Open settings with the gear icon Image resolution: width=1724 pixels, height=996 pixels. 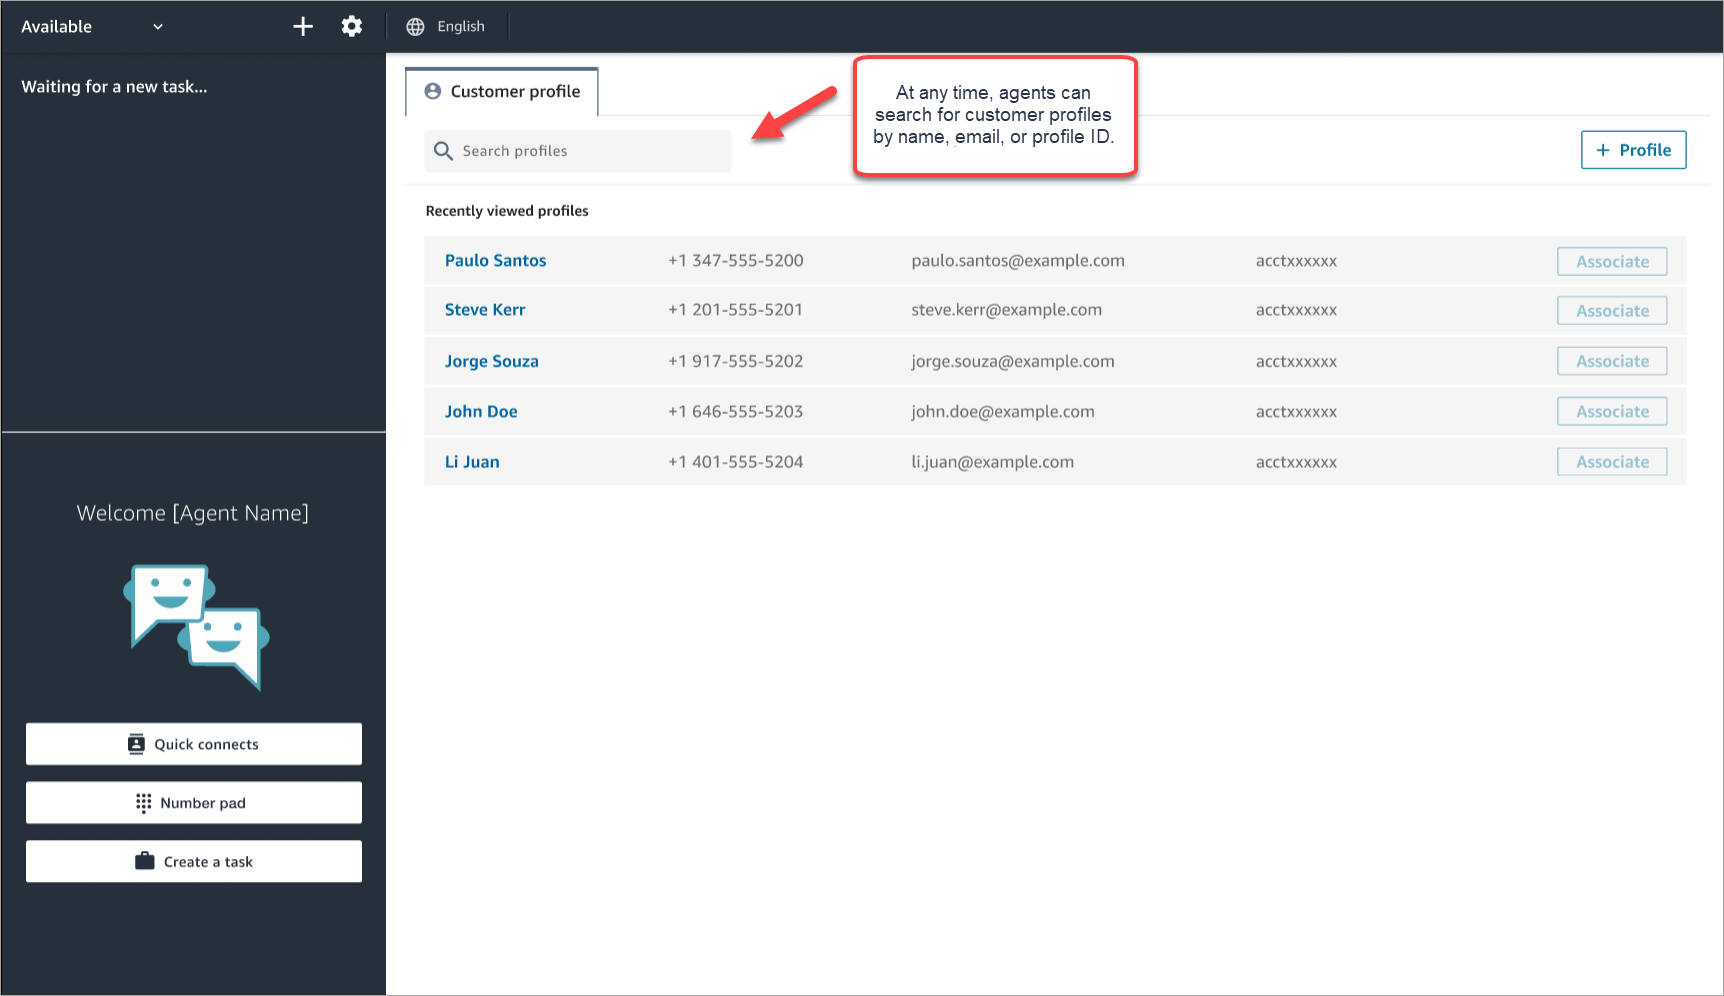pyautogui.click(x=352, y=27)
